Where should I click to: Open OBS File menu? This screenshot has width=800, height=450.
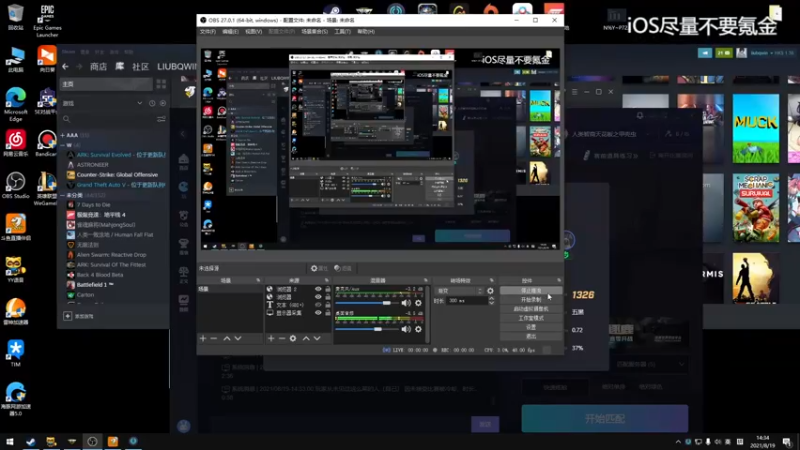[x=208, y=32]
